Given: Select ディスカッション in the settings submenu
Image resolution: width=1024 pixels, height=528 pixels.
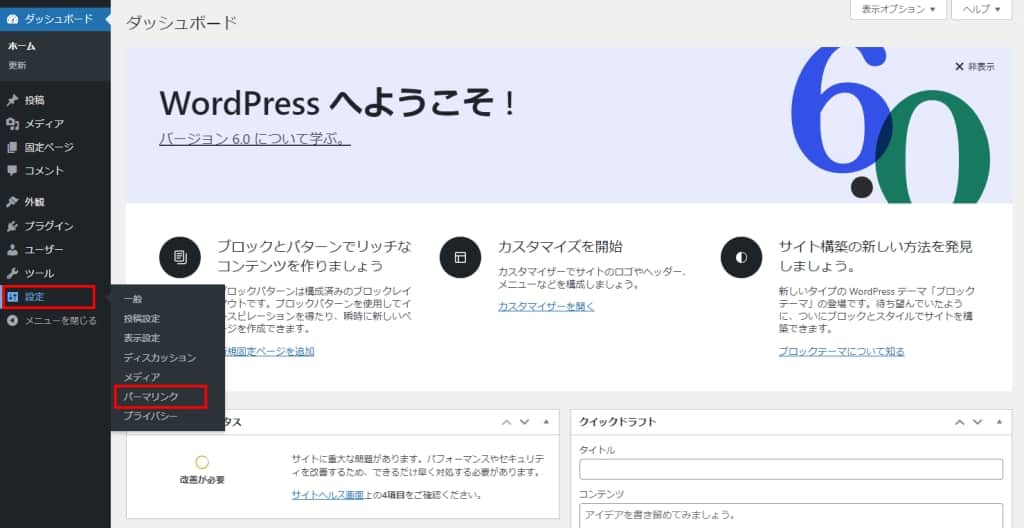Looking at the screenshot, I should (159, 357).
